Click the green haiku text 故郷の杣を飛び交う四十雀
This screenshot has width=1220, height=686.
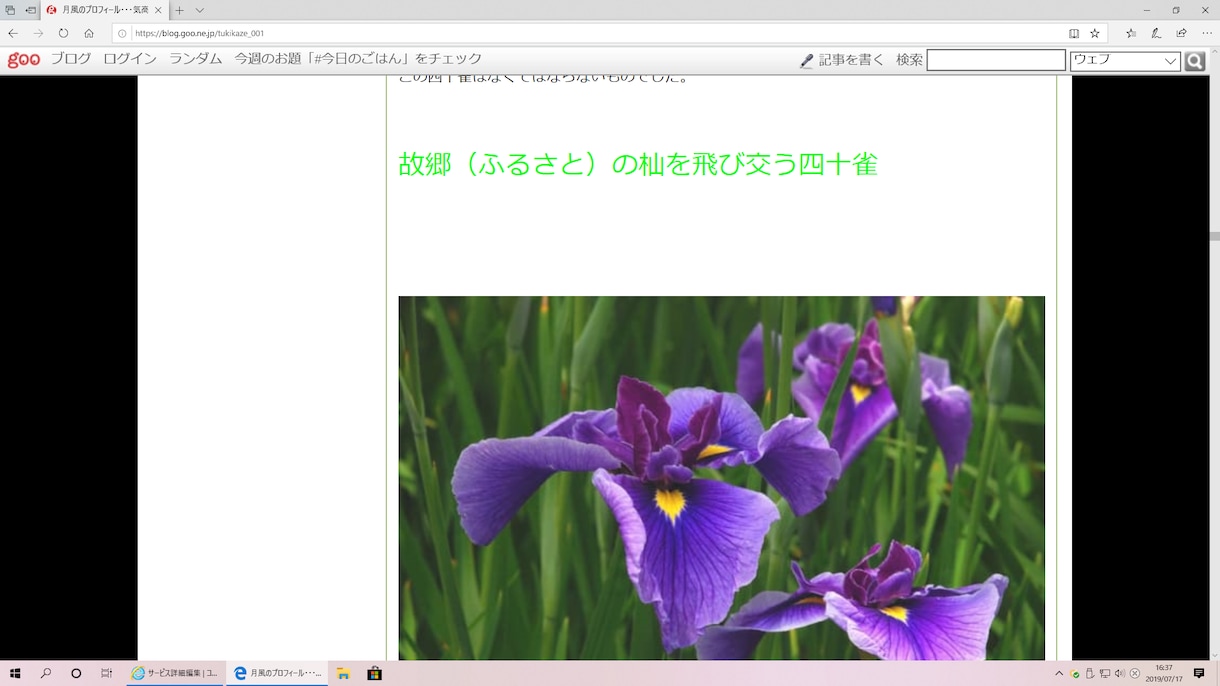click(638, 164)
